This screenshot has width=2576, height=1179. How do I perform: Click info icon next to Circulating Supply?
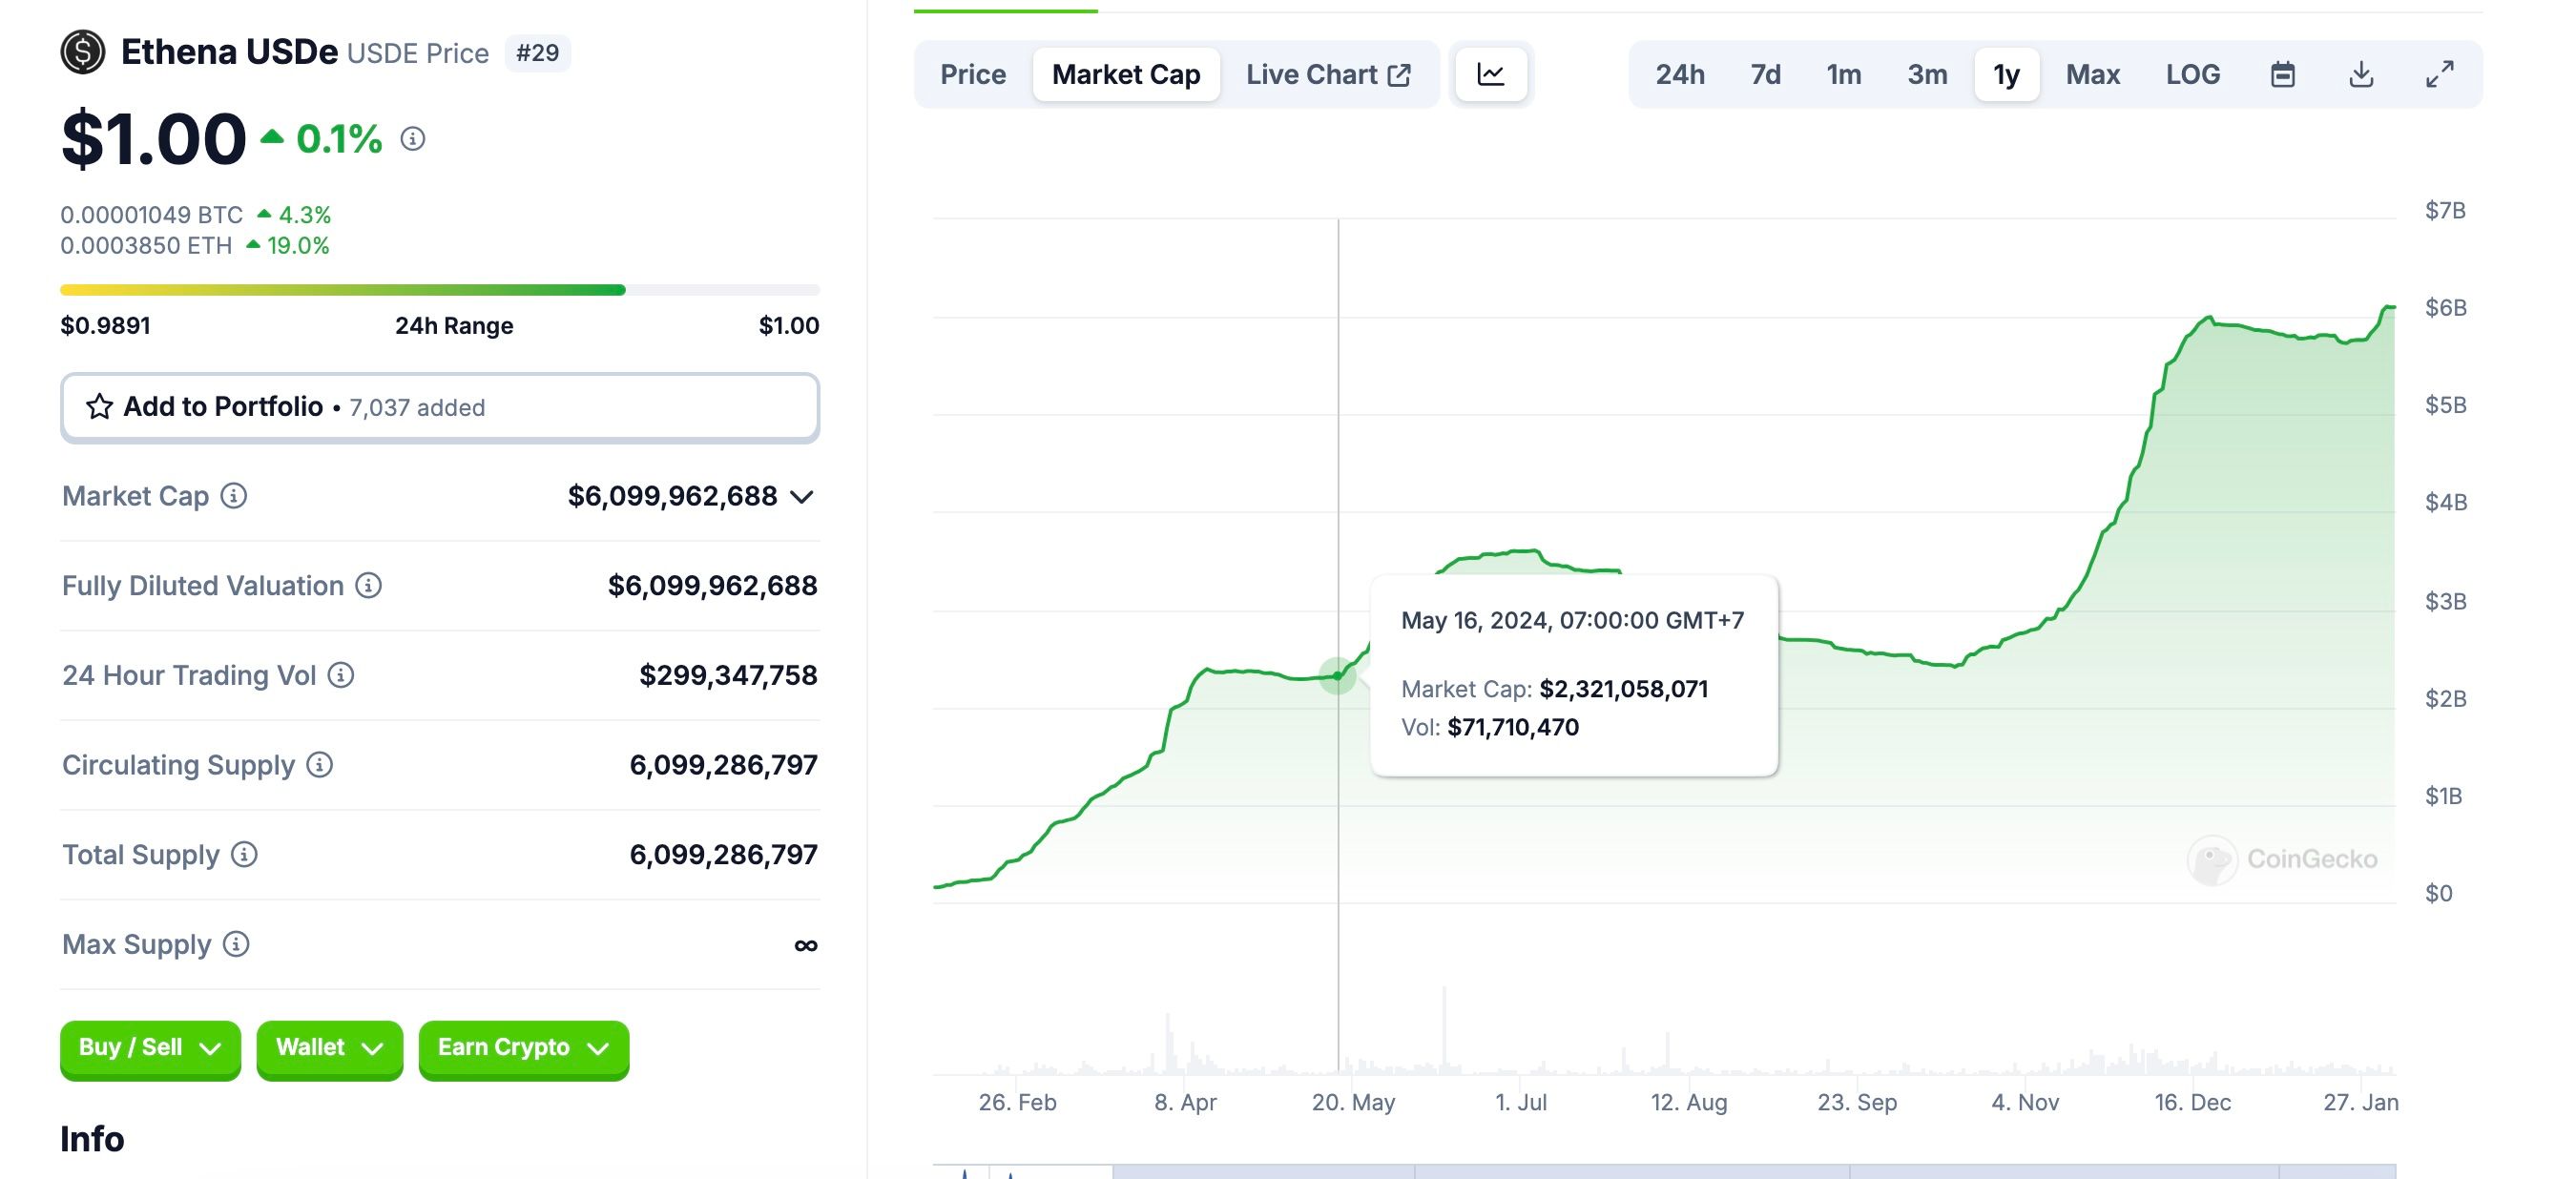320,765
